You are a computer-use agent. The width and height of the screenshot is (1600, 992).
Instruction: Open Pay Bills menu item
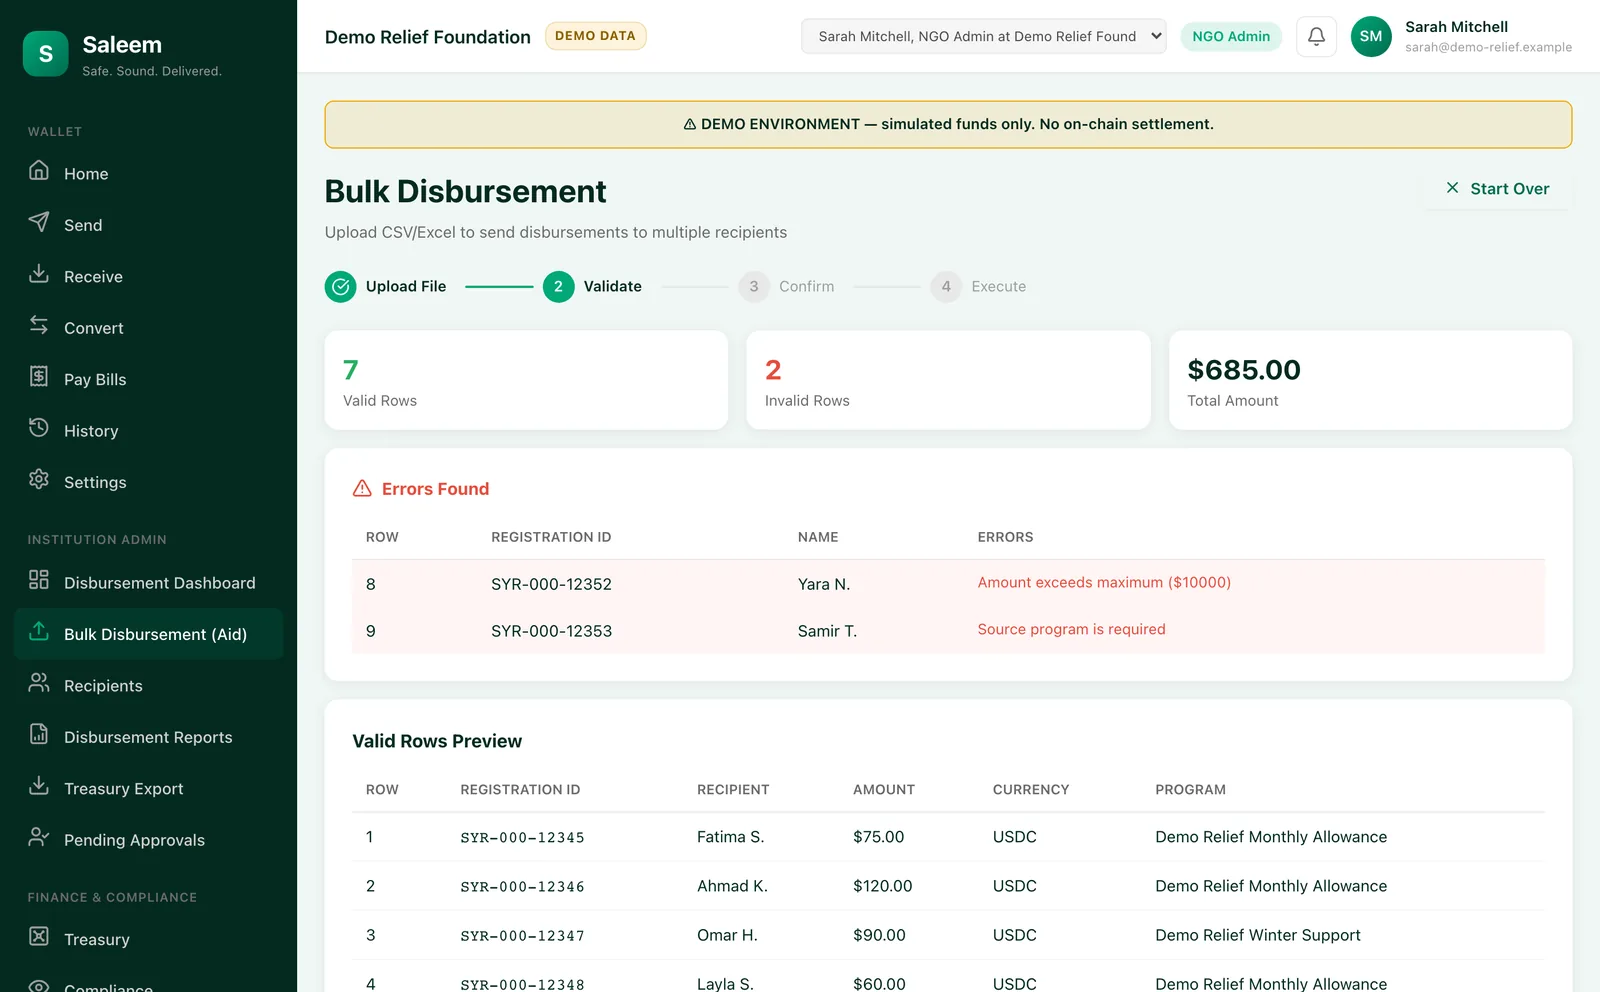(148, 379)
